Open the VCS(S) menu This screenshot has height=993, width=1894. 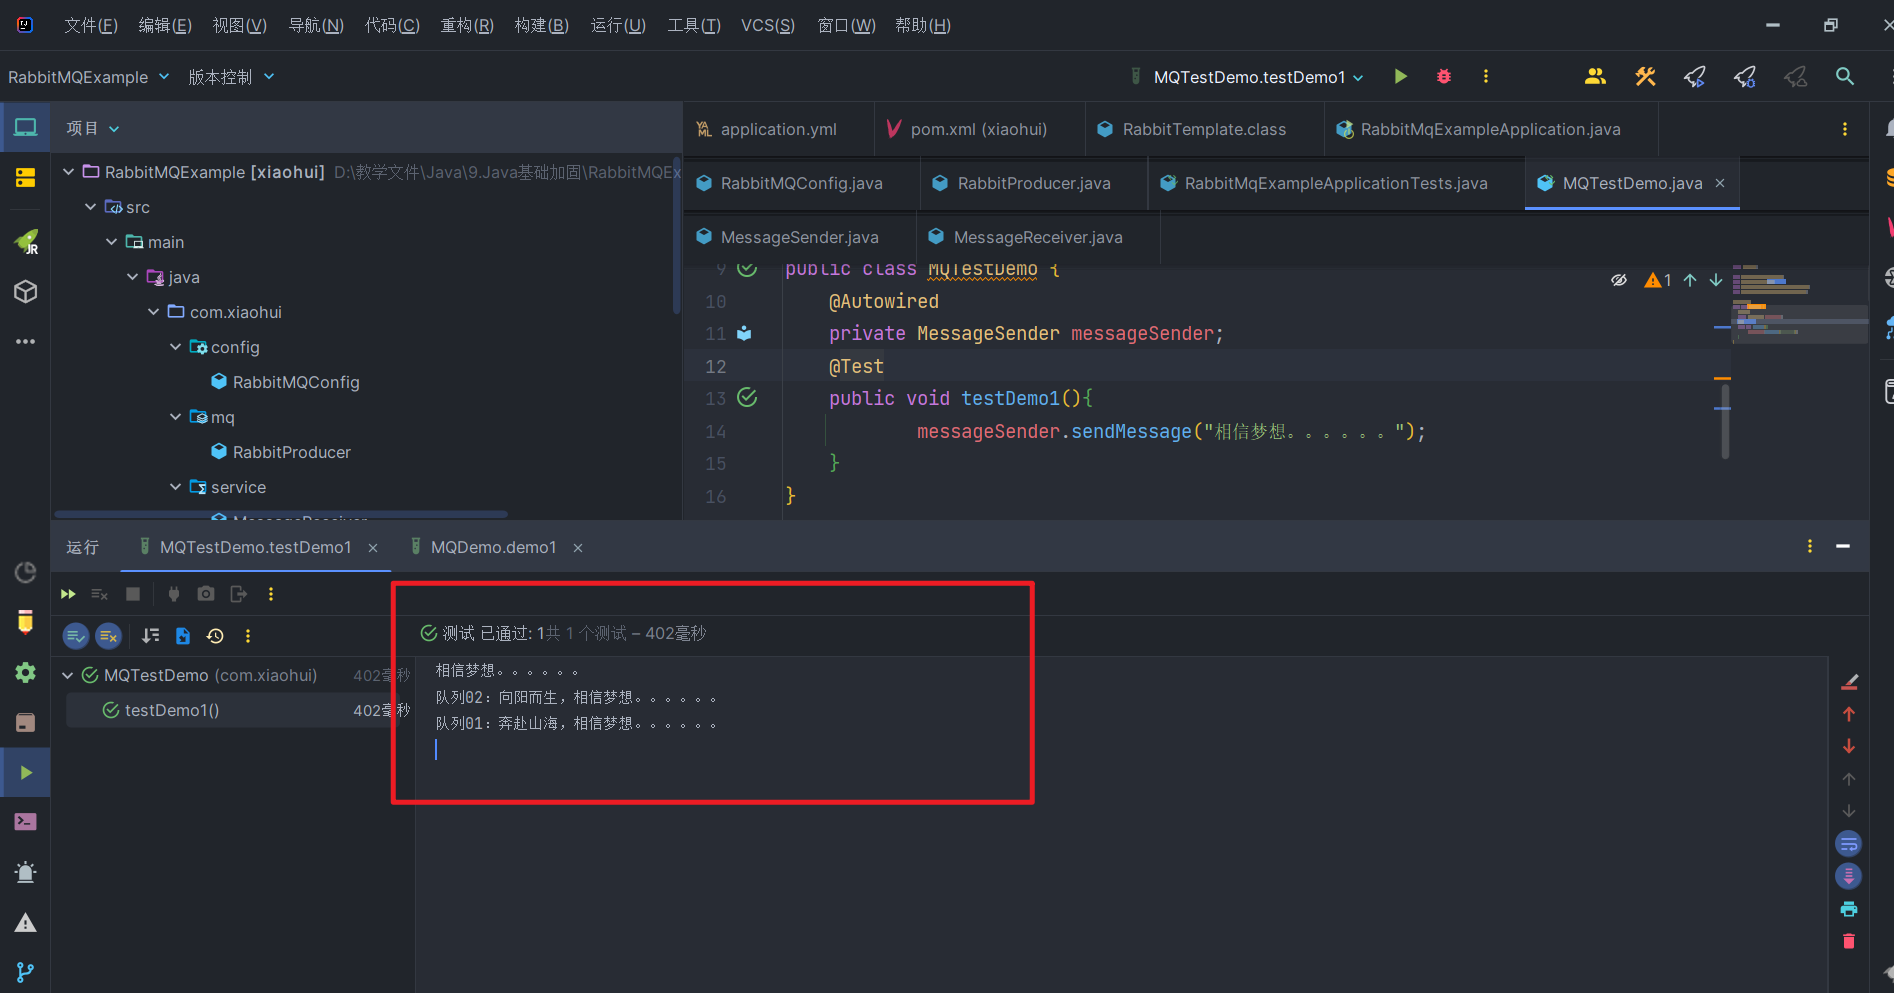768,25
